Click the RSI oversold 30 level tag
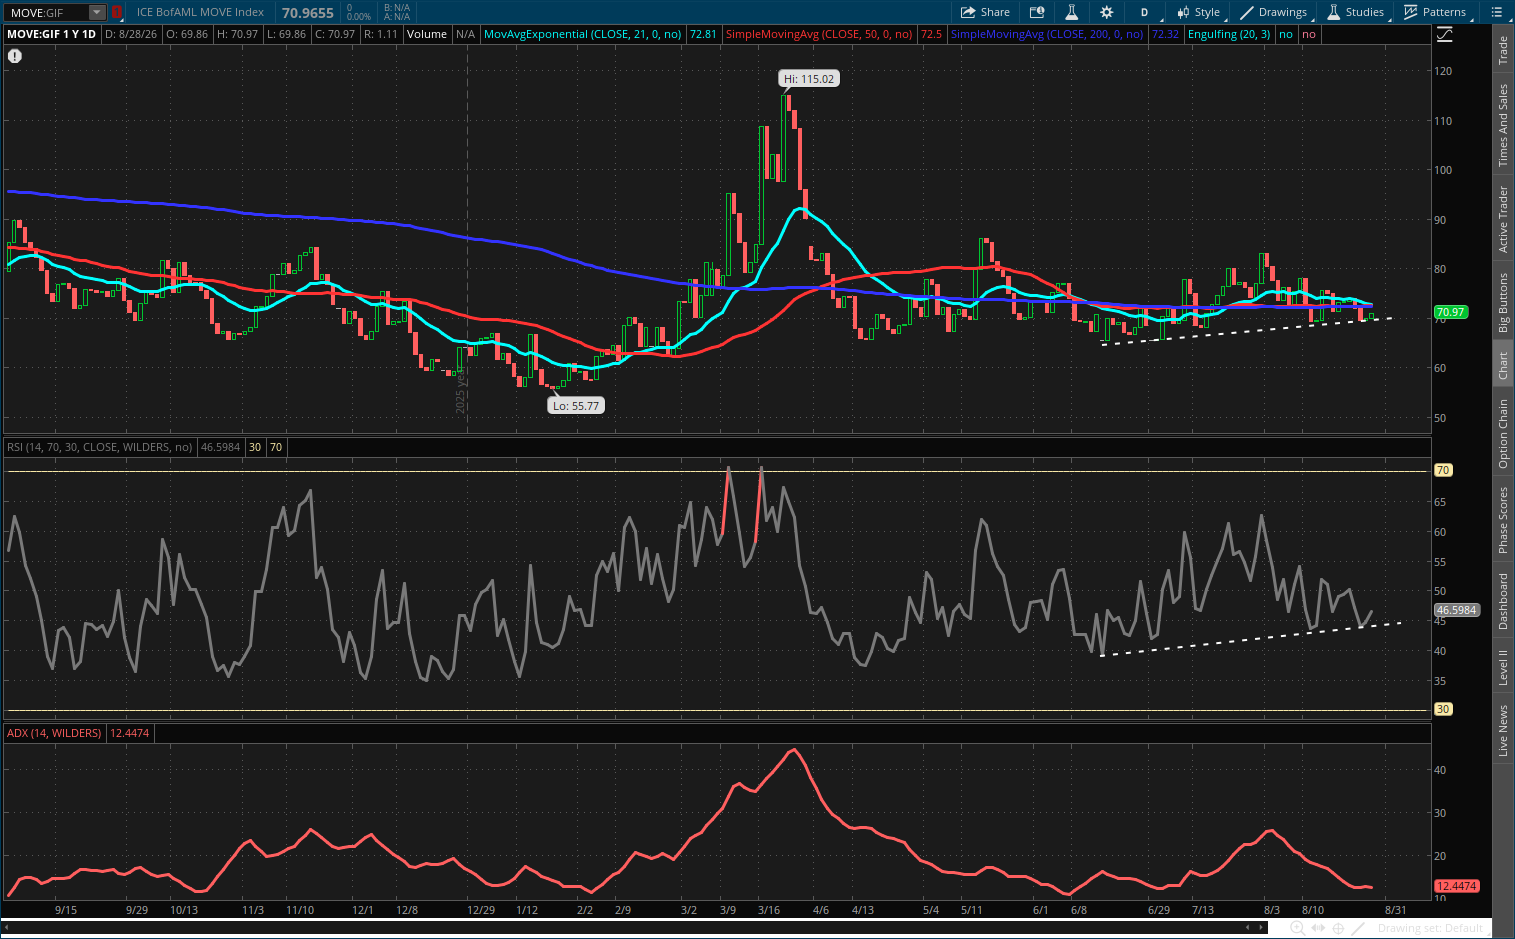The height and width of the screenshot is (939, 1515). point(1443,709)
